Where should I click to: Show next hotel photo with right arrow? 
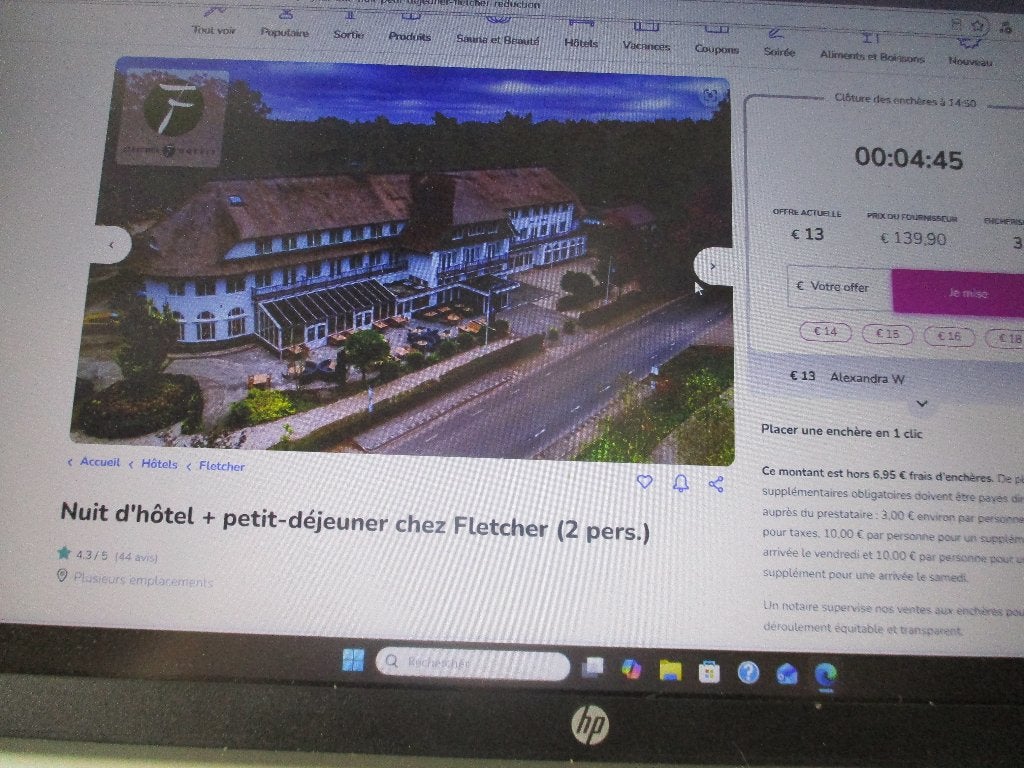713,266
